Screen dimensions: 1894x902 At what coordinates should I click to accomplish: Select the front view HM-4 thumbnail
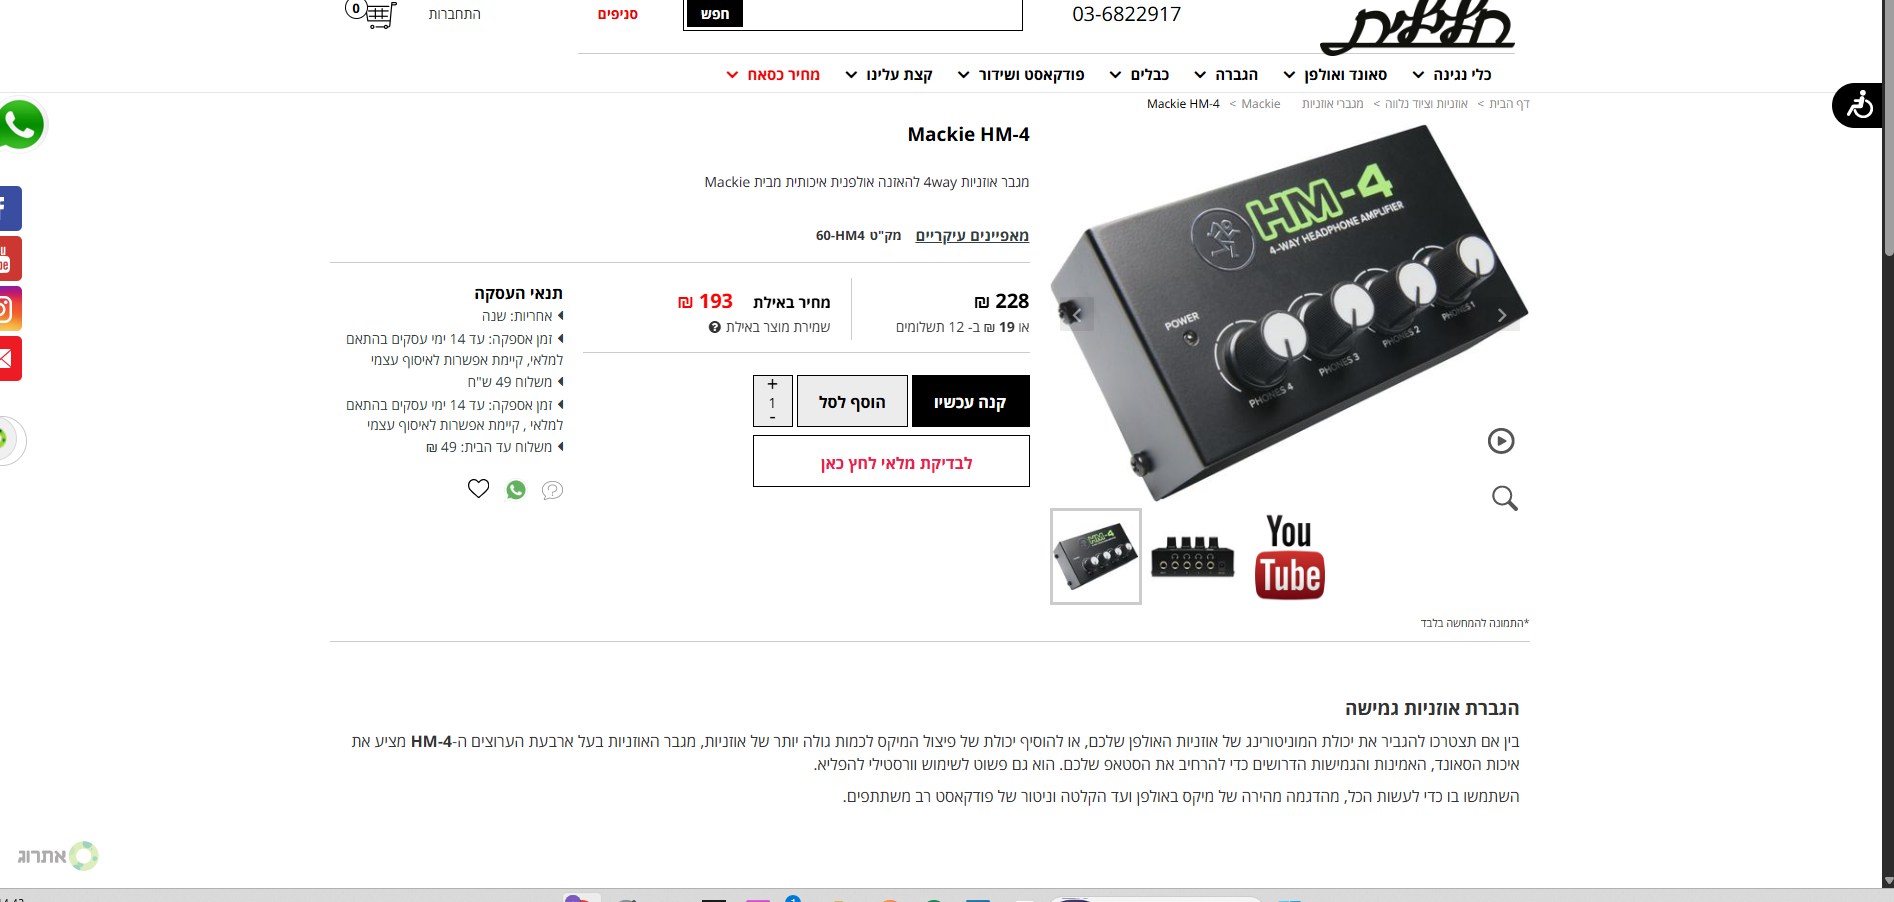point(1192,557)
